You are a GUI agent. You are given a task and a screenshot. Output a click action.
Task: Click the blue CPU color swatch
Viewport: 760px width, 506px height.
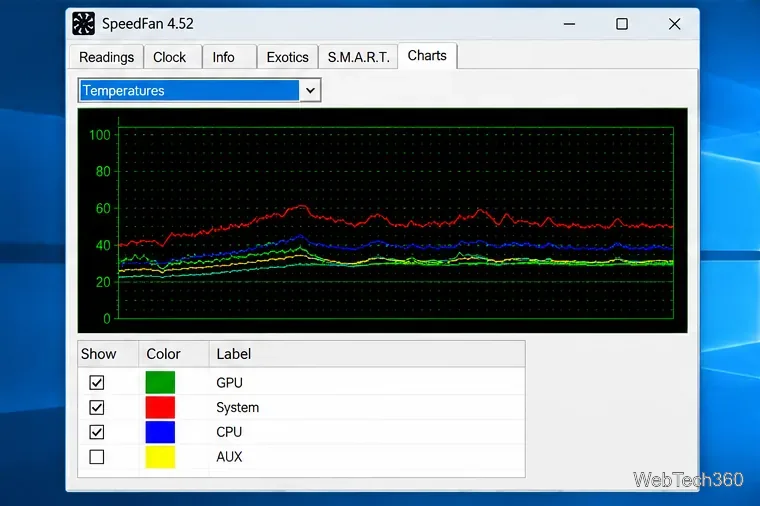(160, 432)
